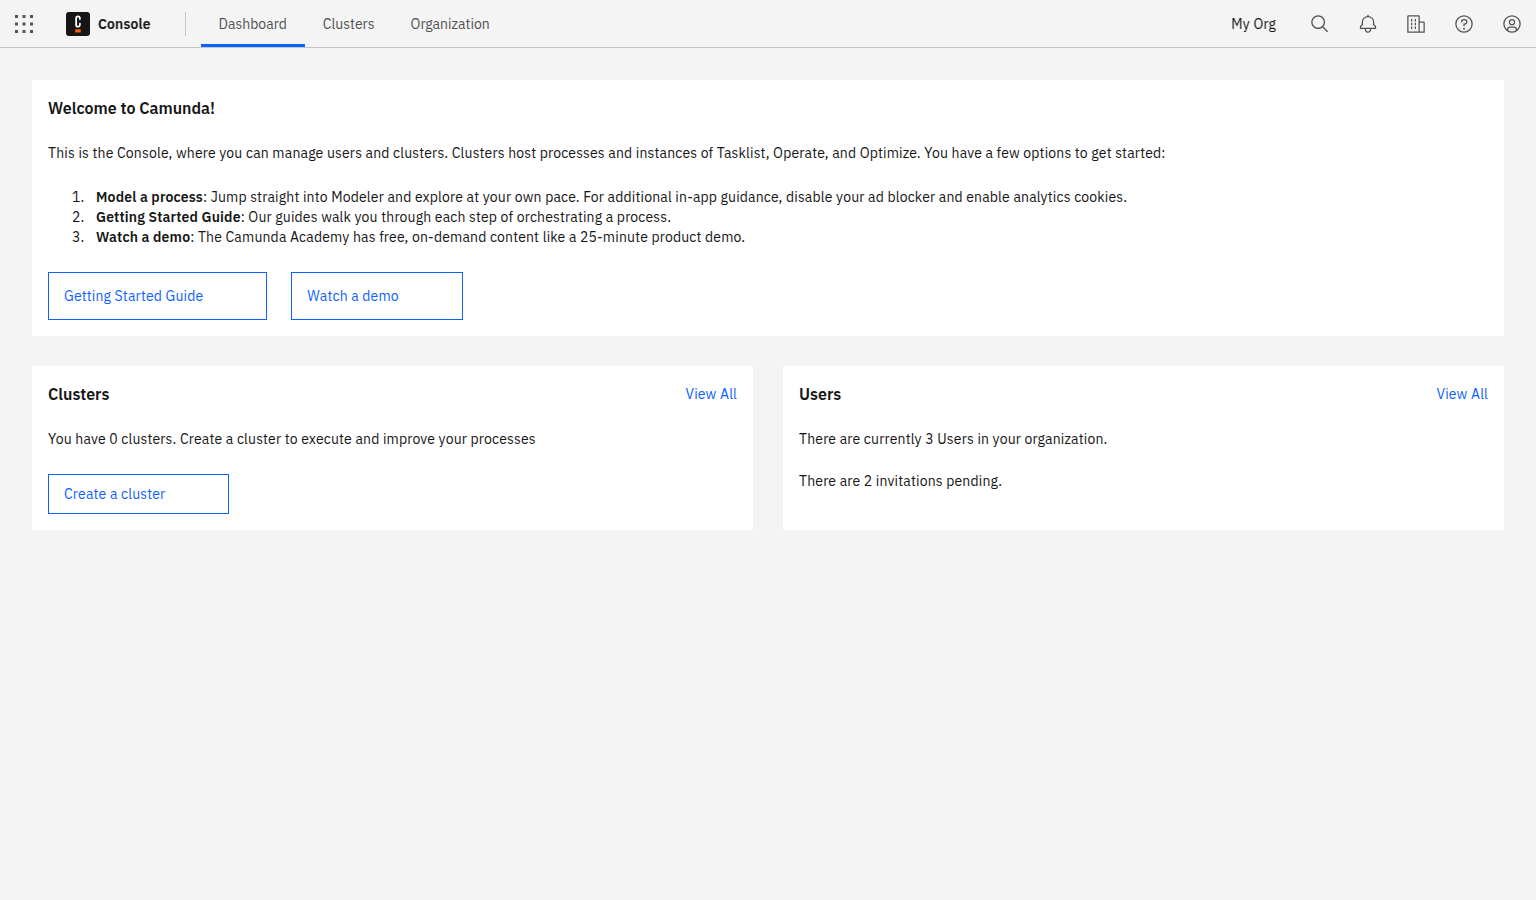Screen dimensions: 1536x900
Task: Click the My Org label in header
Action: pos(1253,24)
